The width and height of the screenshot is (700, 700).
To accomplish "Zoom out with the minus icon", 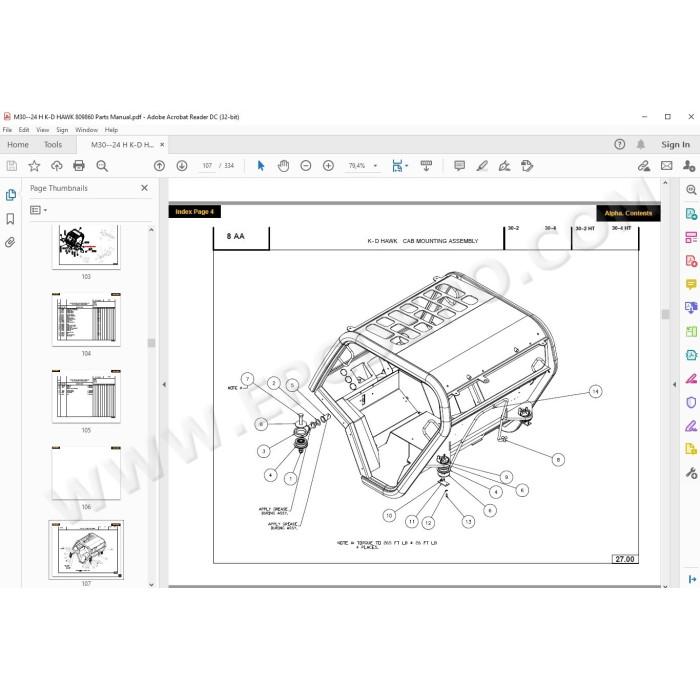I will pyautogui.click(x=306, y=166).
